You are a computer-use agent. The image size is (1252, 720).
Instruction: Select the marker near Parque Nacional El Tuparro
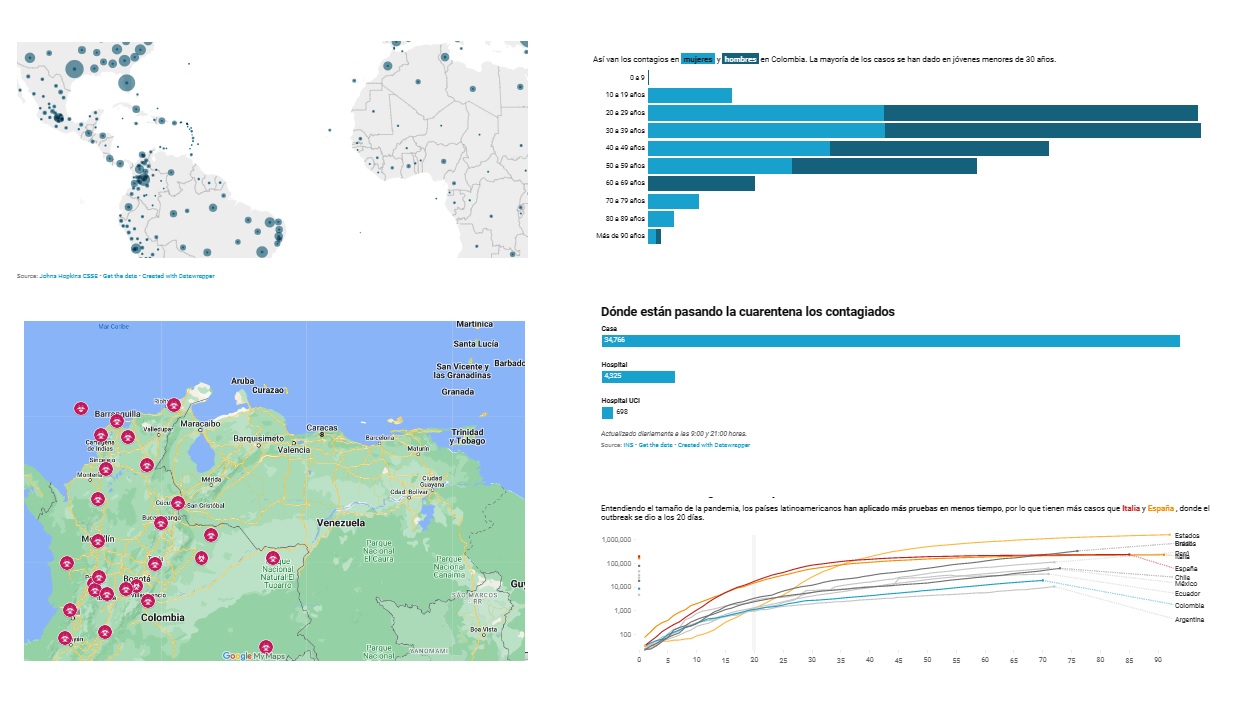click(272, 558)
